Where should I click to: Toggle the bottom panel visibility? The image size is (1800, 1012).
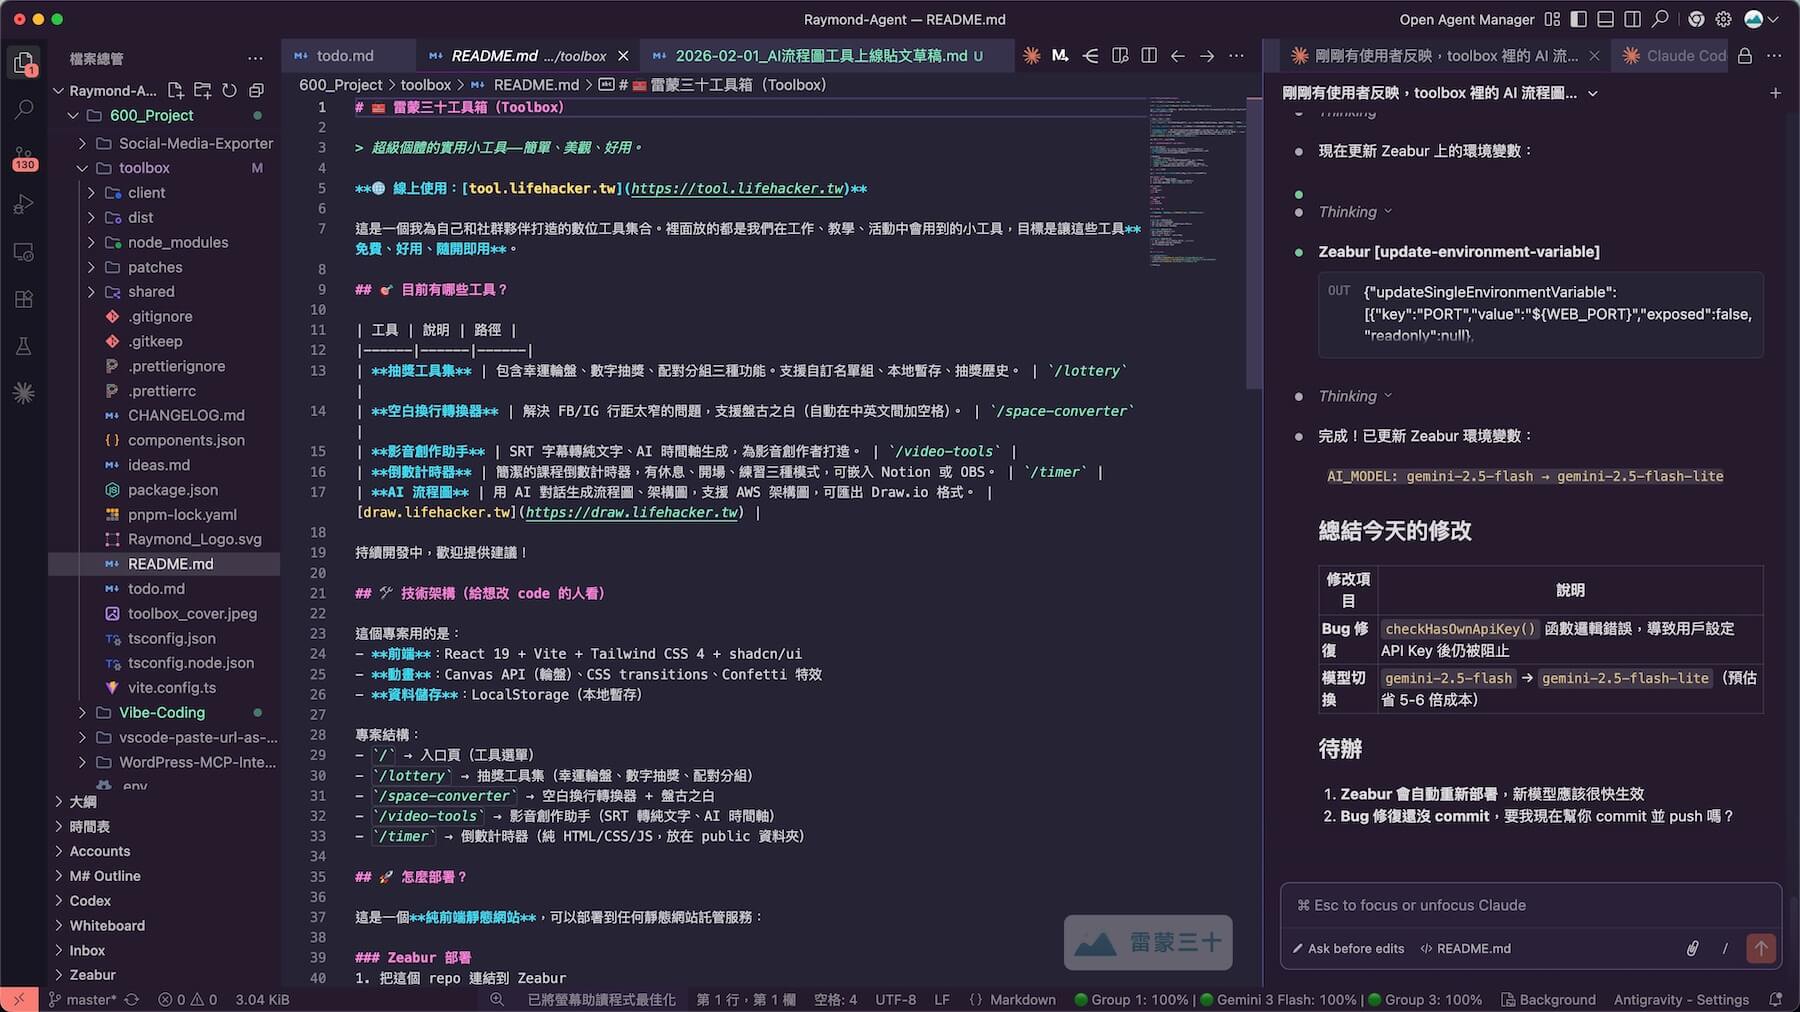coord(1605,19)
